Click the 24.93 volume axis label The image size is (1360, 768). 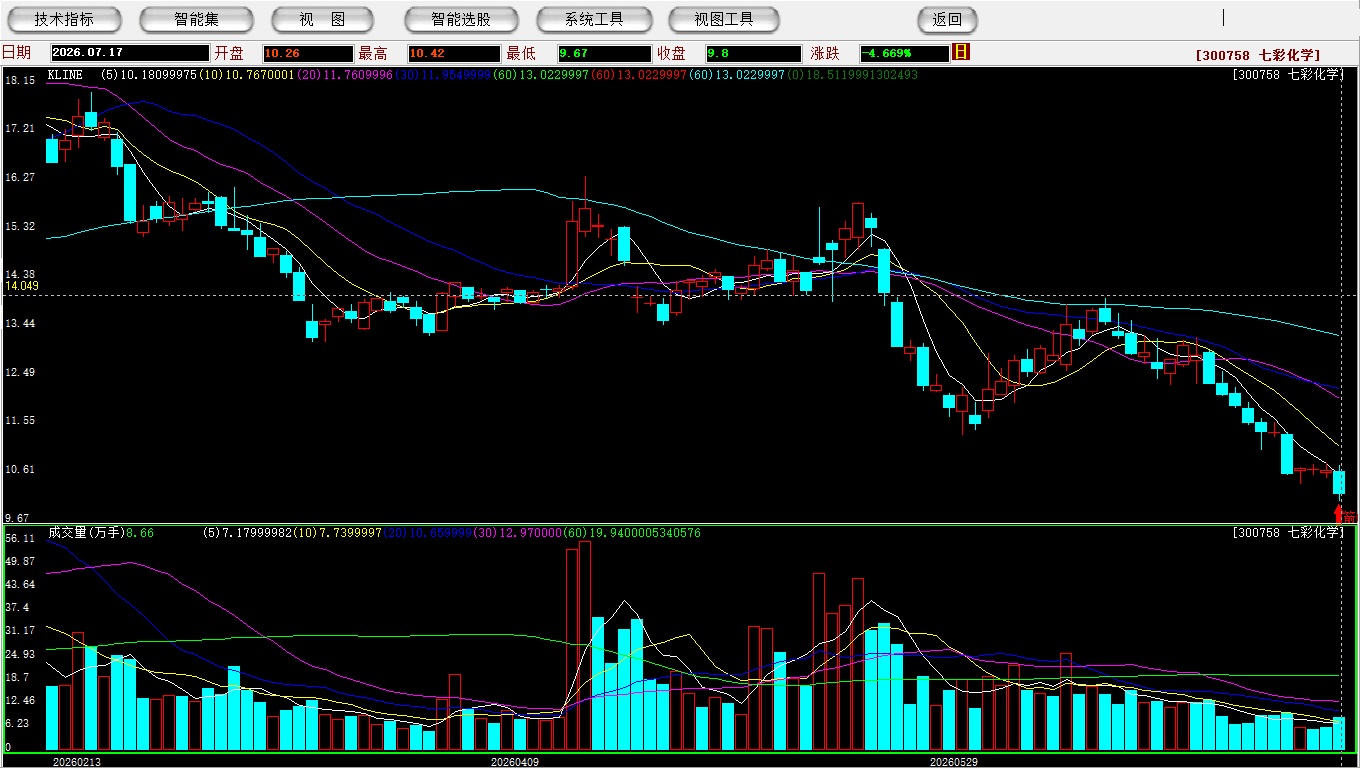point(20,654)
